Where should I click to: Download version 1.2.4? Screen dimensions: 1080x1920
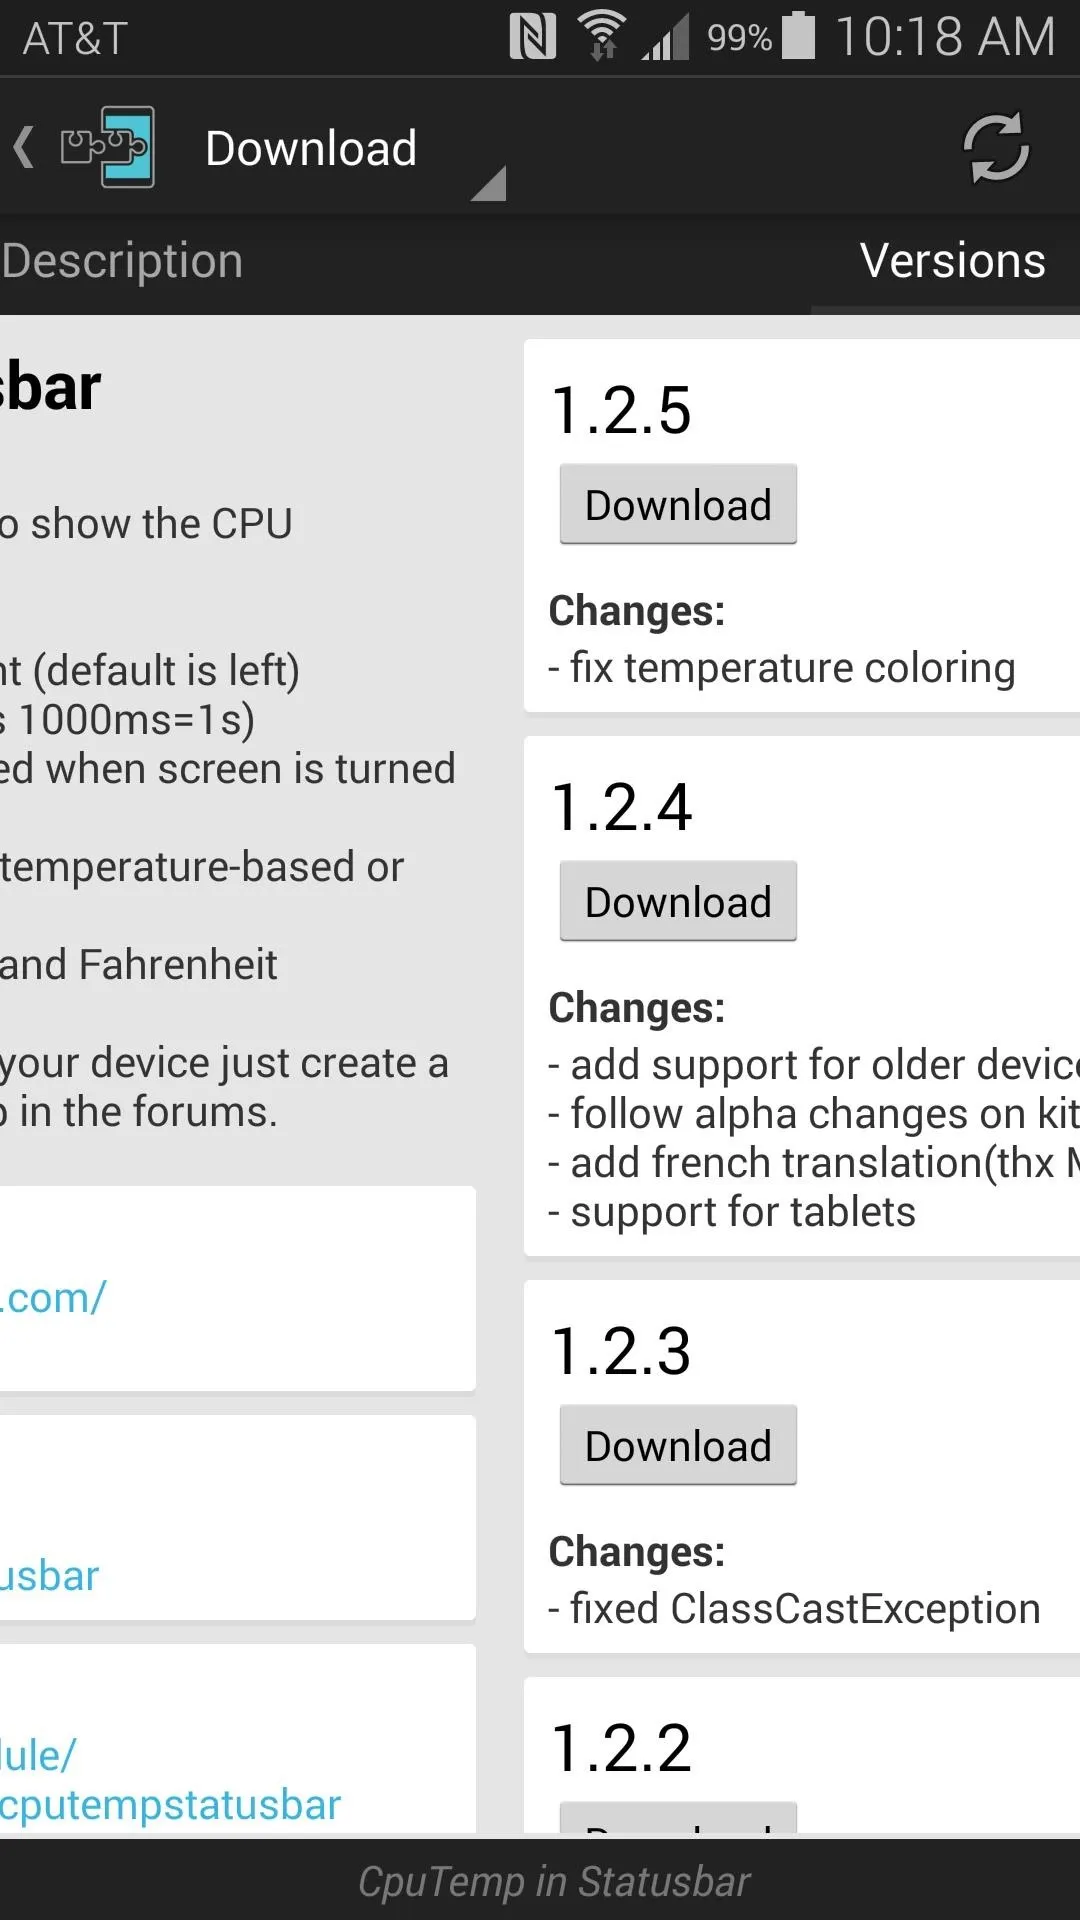click(678, 901)
